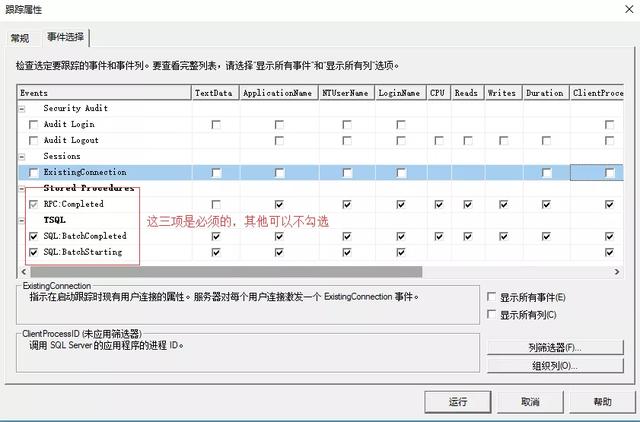Select the Stored Procedures category label

point(89,188)
